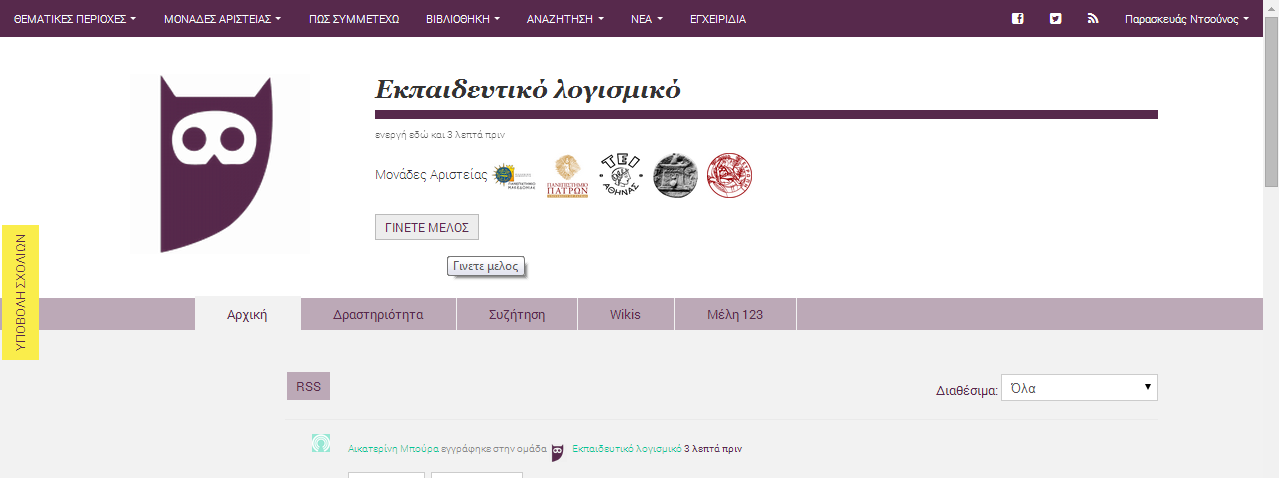Open the yellow ΥΠΟΒΟΛΗ ΣΧΟΛΙΩΝ side tab
Viewport: 1279px width, 478px height.
pos(20,292)
